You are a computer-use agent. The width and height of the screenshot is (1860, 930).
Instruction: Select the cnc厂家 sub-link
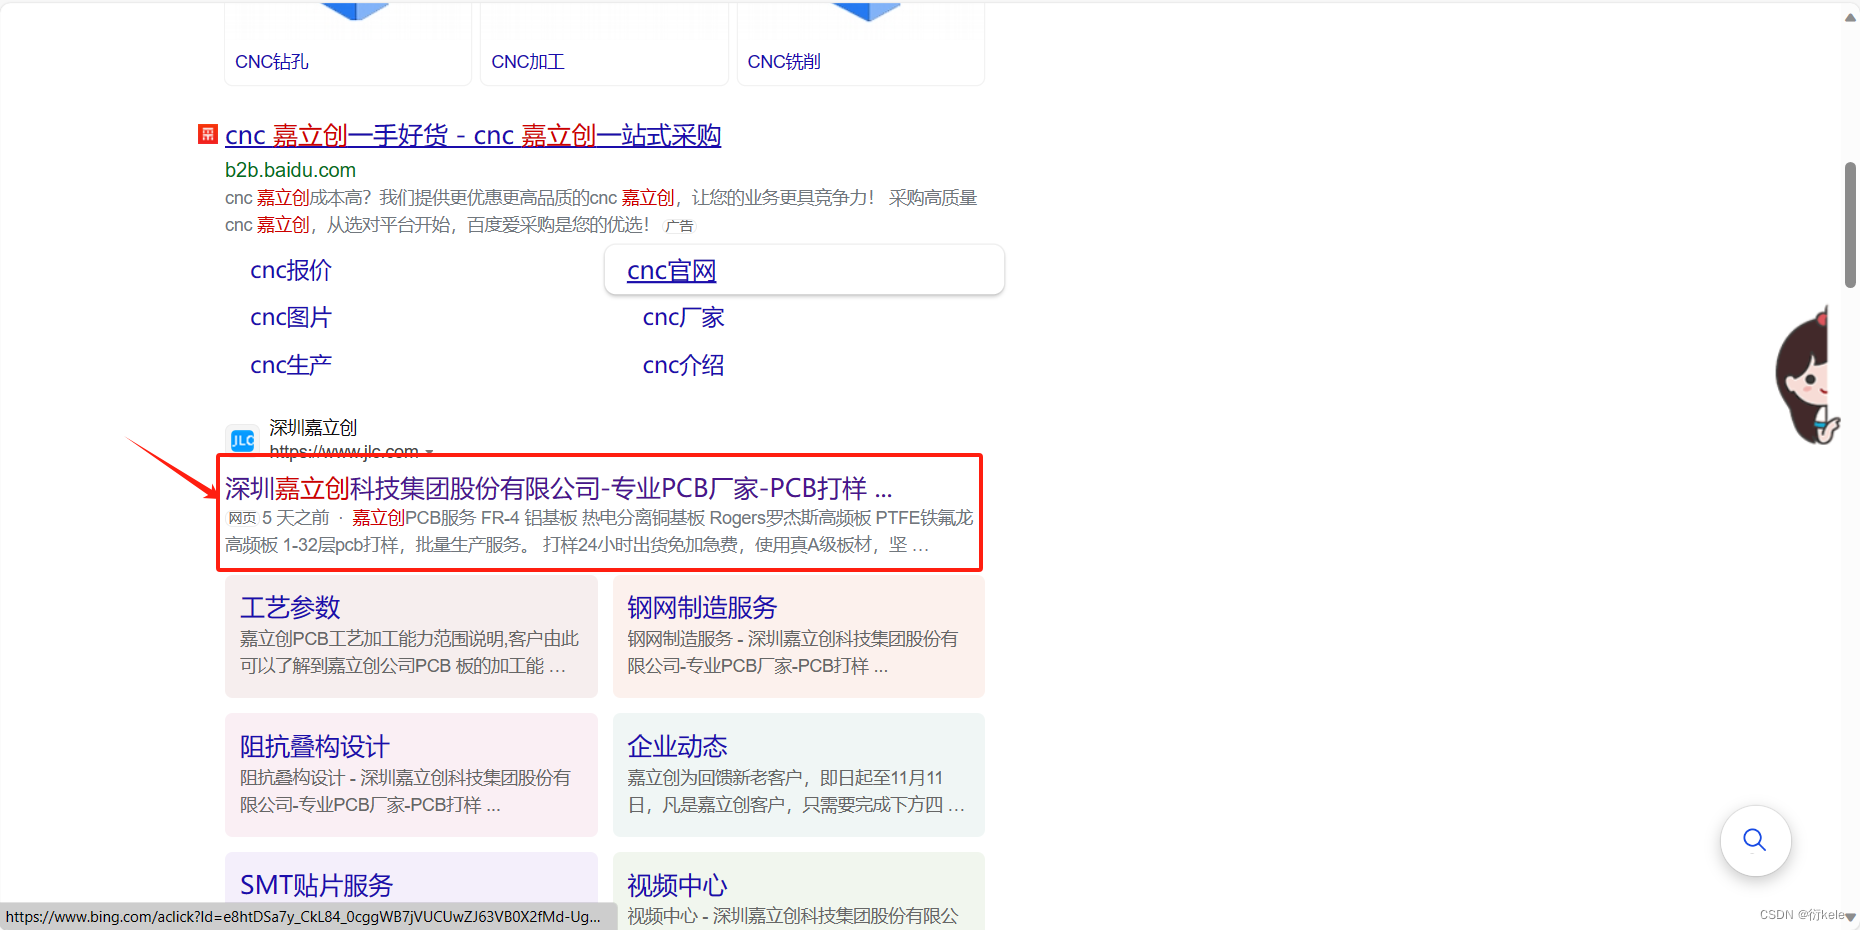coord(684,317)
